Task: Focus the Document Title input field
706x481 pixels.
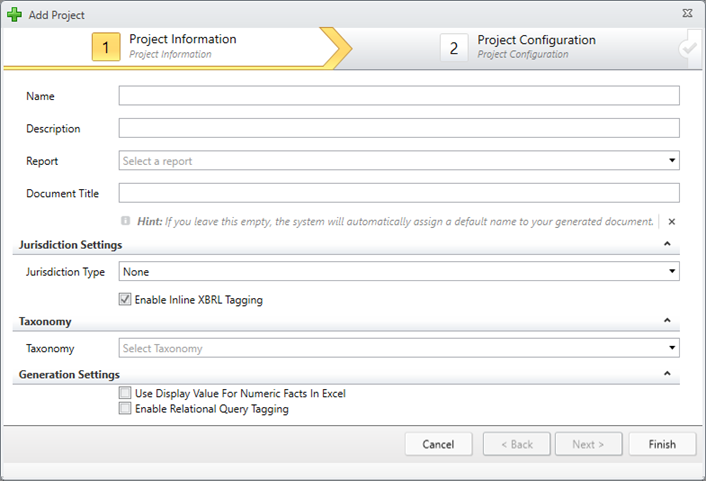Action: tap(399, 193)
